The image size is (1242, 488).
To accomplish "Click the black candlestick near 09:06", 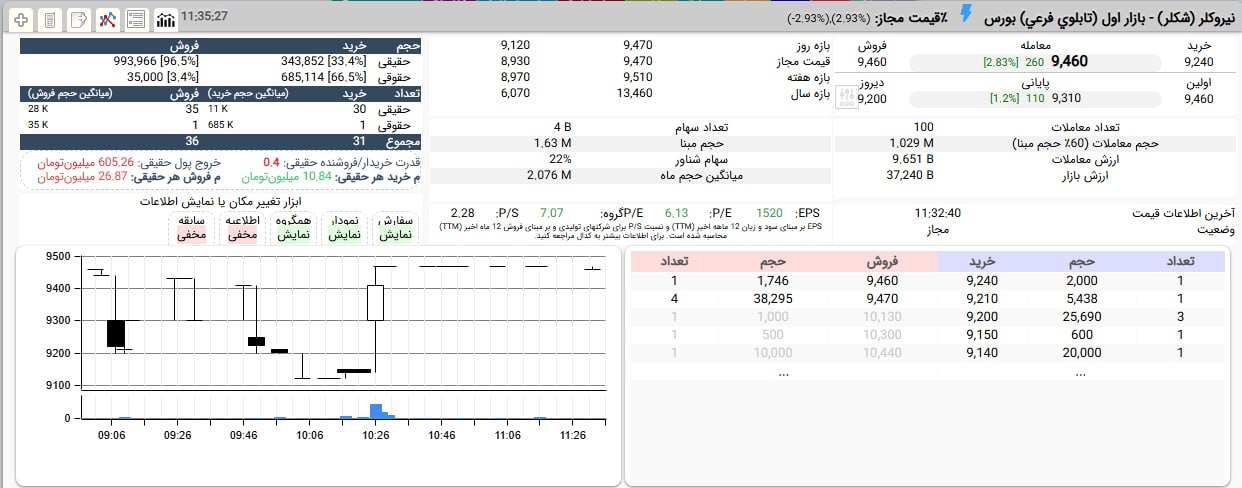I will [x=115, y=332].
